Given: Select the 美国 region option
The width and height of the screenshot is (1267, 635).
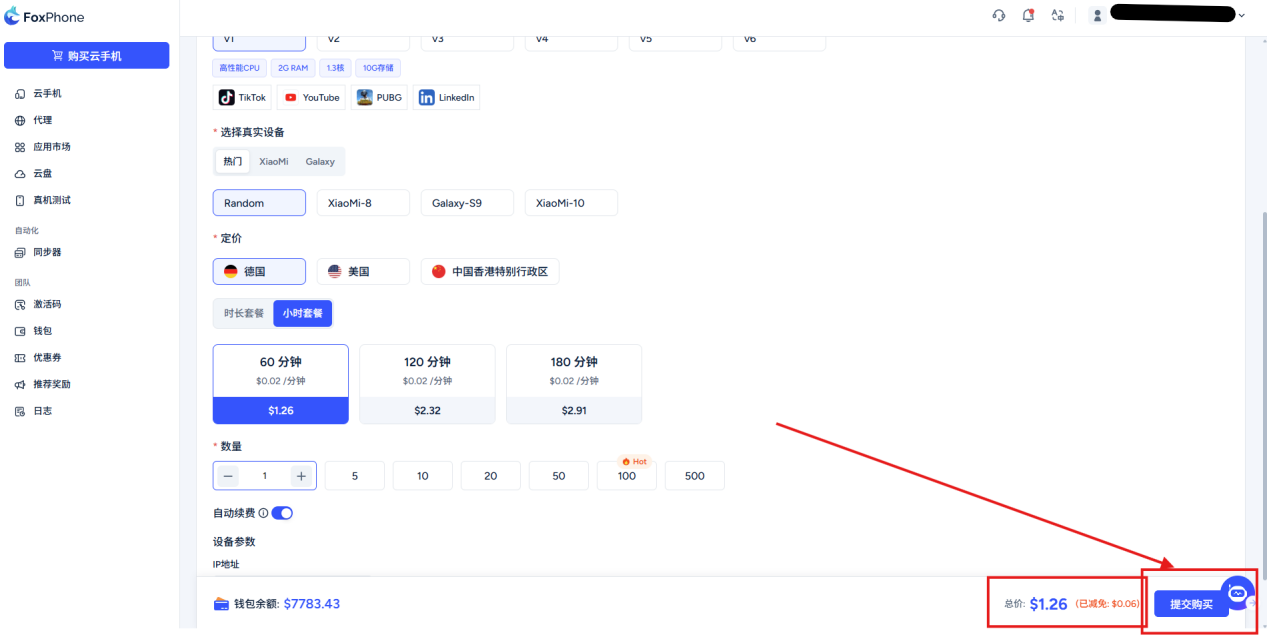Looking at the screenshot, I should 363,271.
